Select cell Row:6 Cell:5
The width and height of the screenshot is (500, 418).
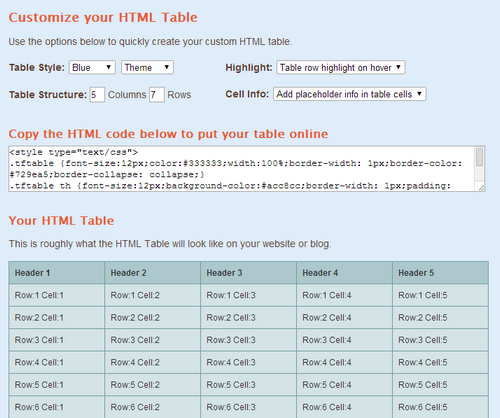click(441, 407)
